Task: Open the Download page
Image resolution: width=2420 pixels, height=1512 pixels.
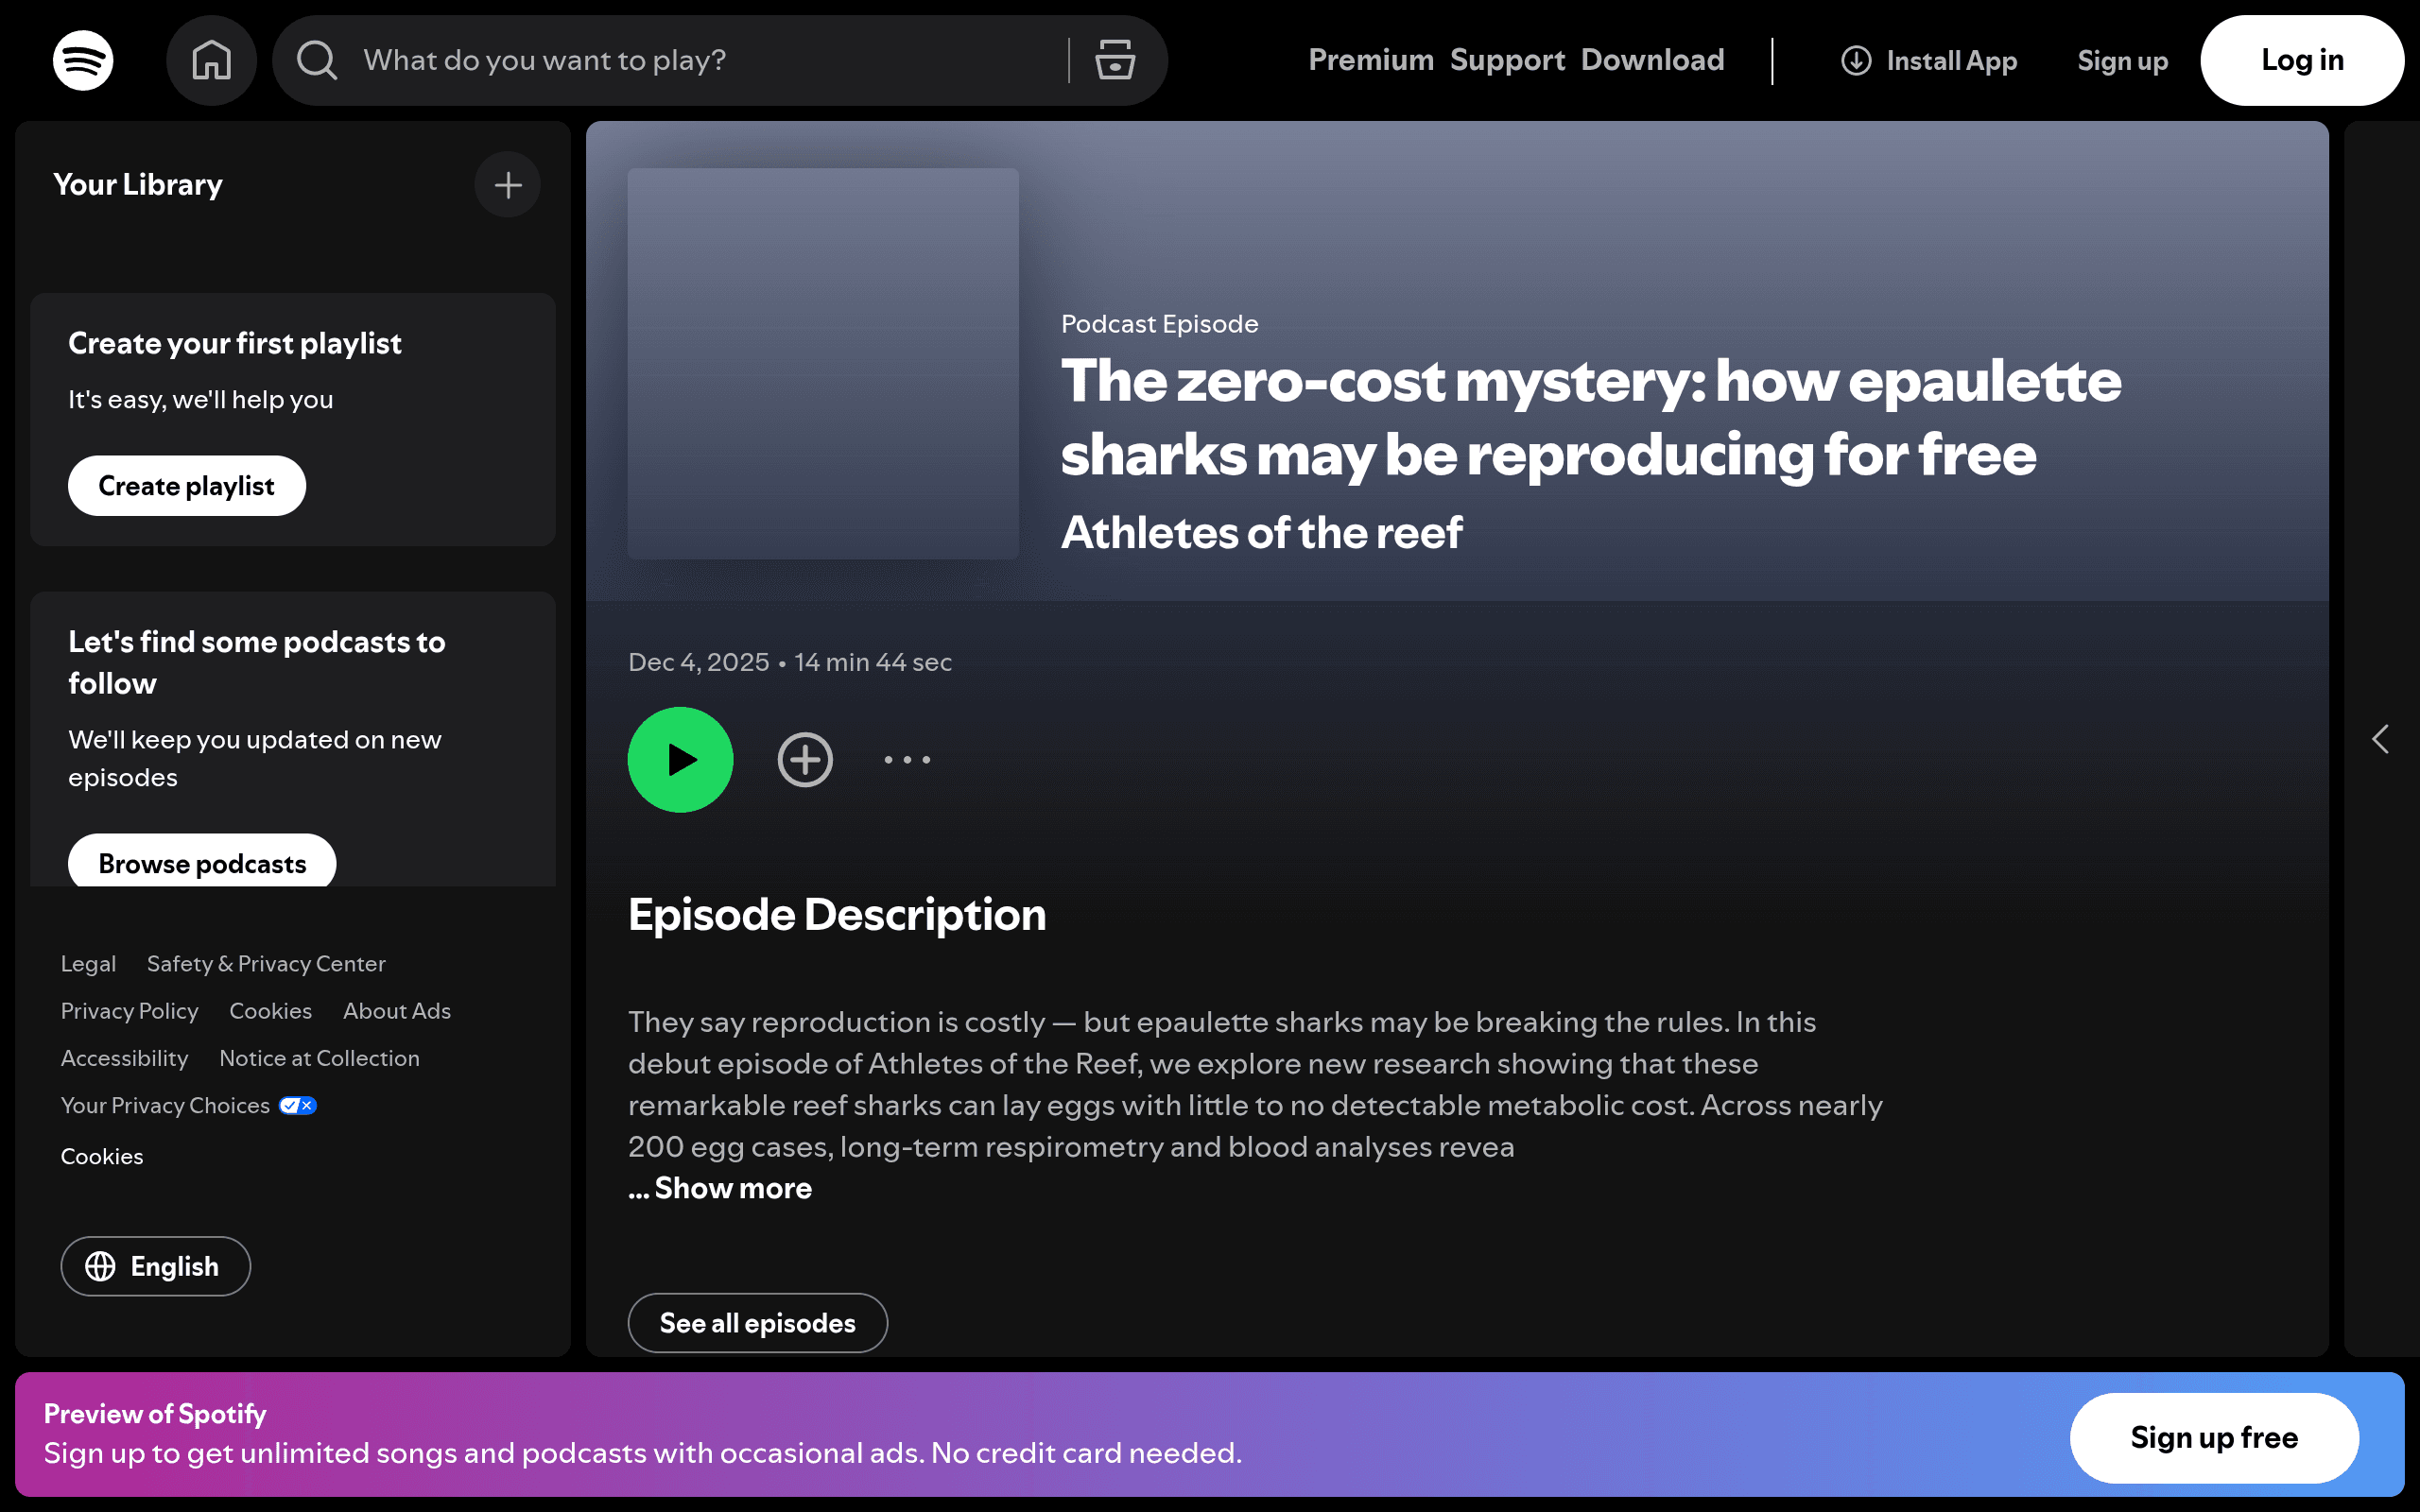Action: point(1652,60)
